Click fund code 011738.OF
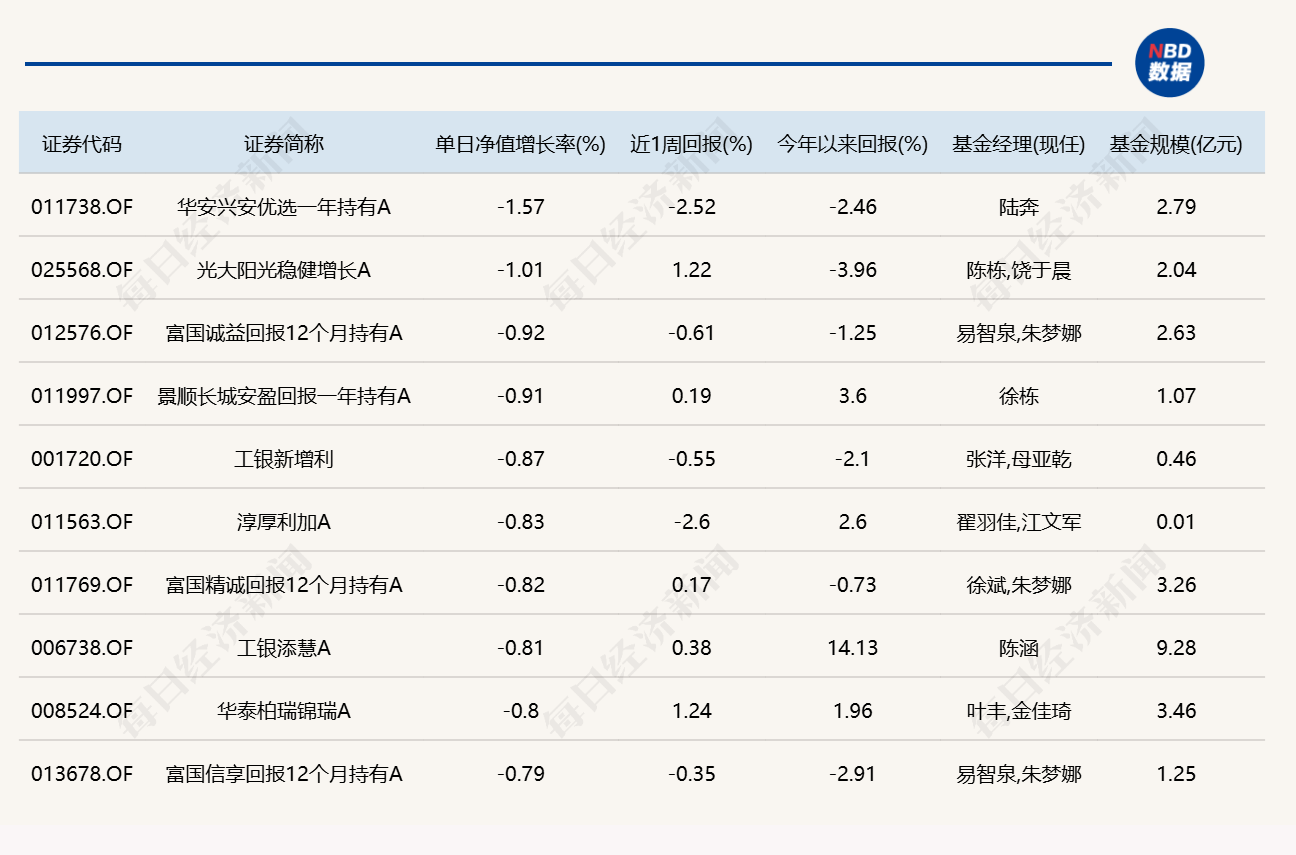Viewport: 1296px width, 855px height. [x=82, y=207]
